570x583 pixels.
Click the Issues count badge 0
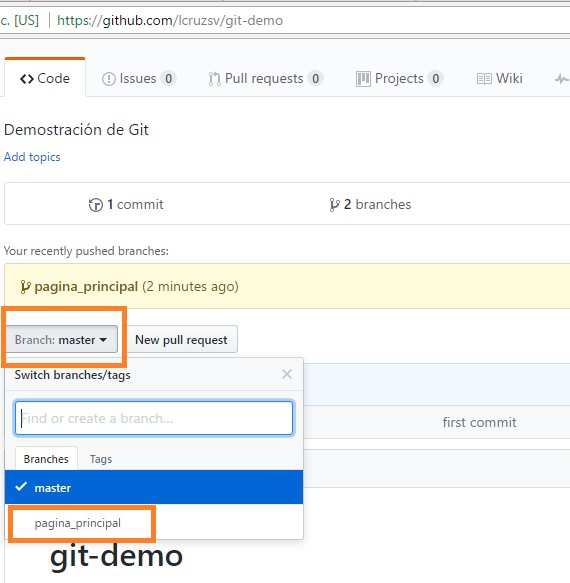168,78
